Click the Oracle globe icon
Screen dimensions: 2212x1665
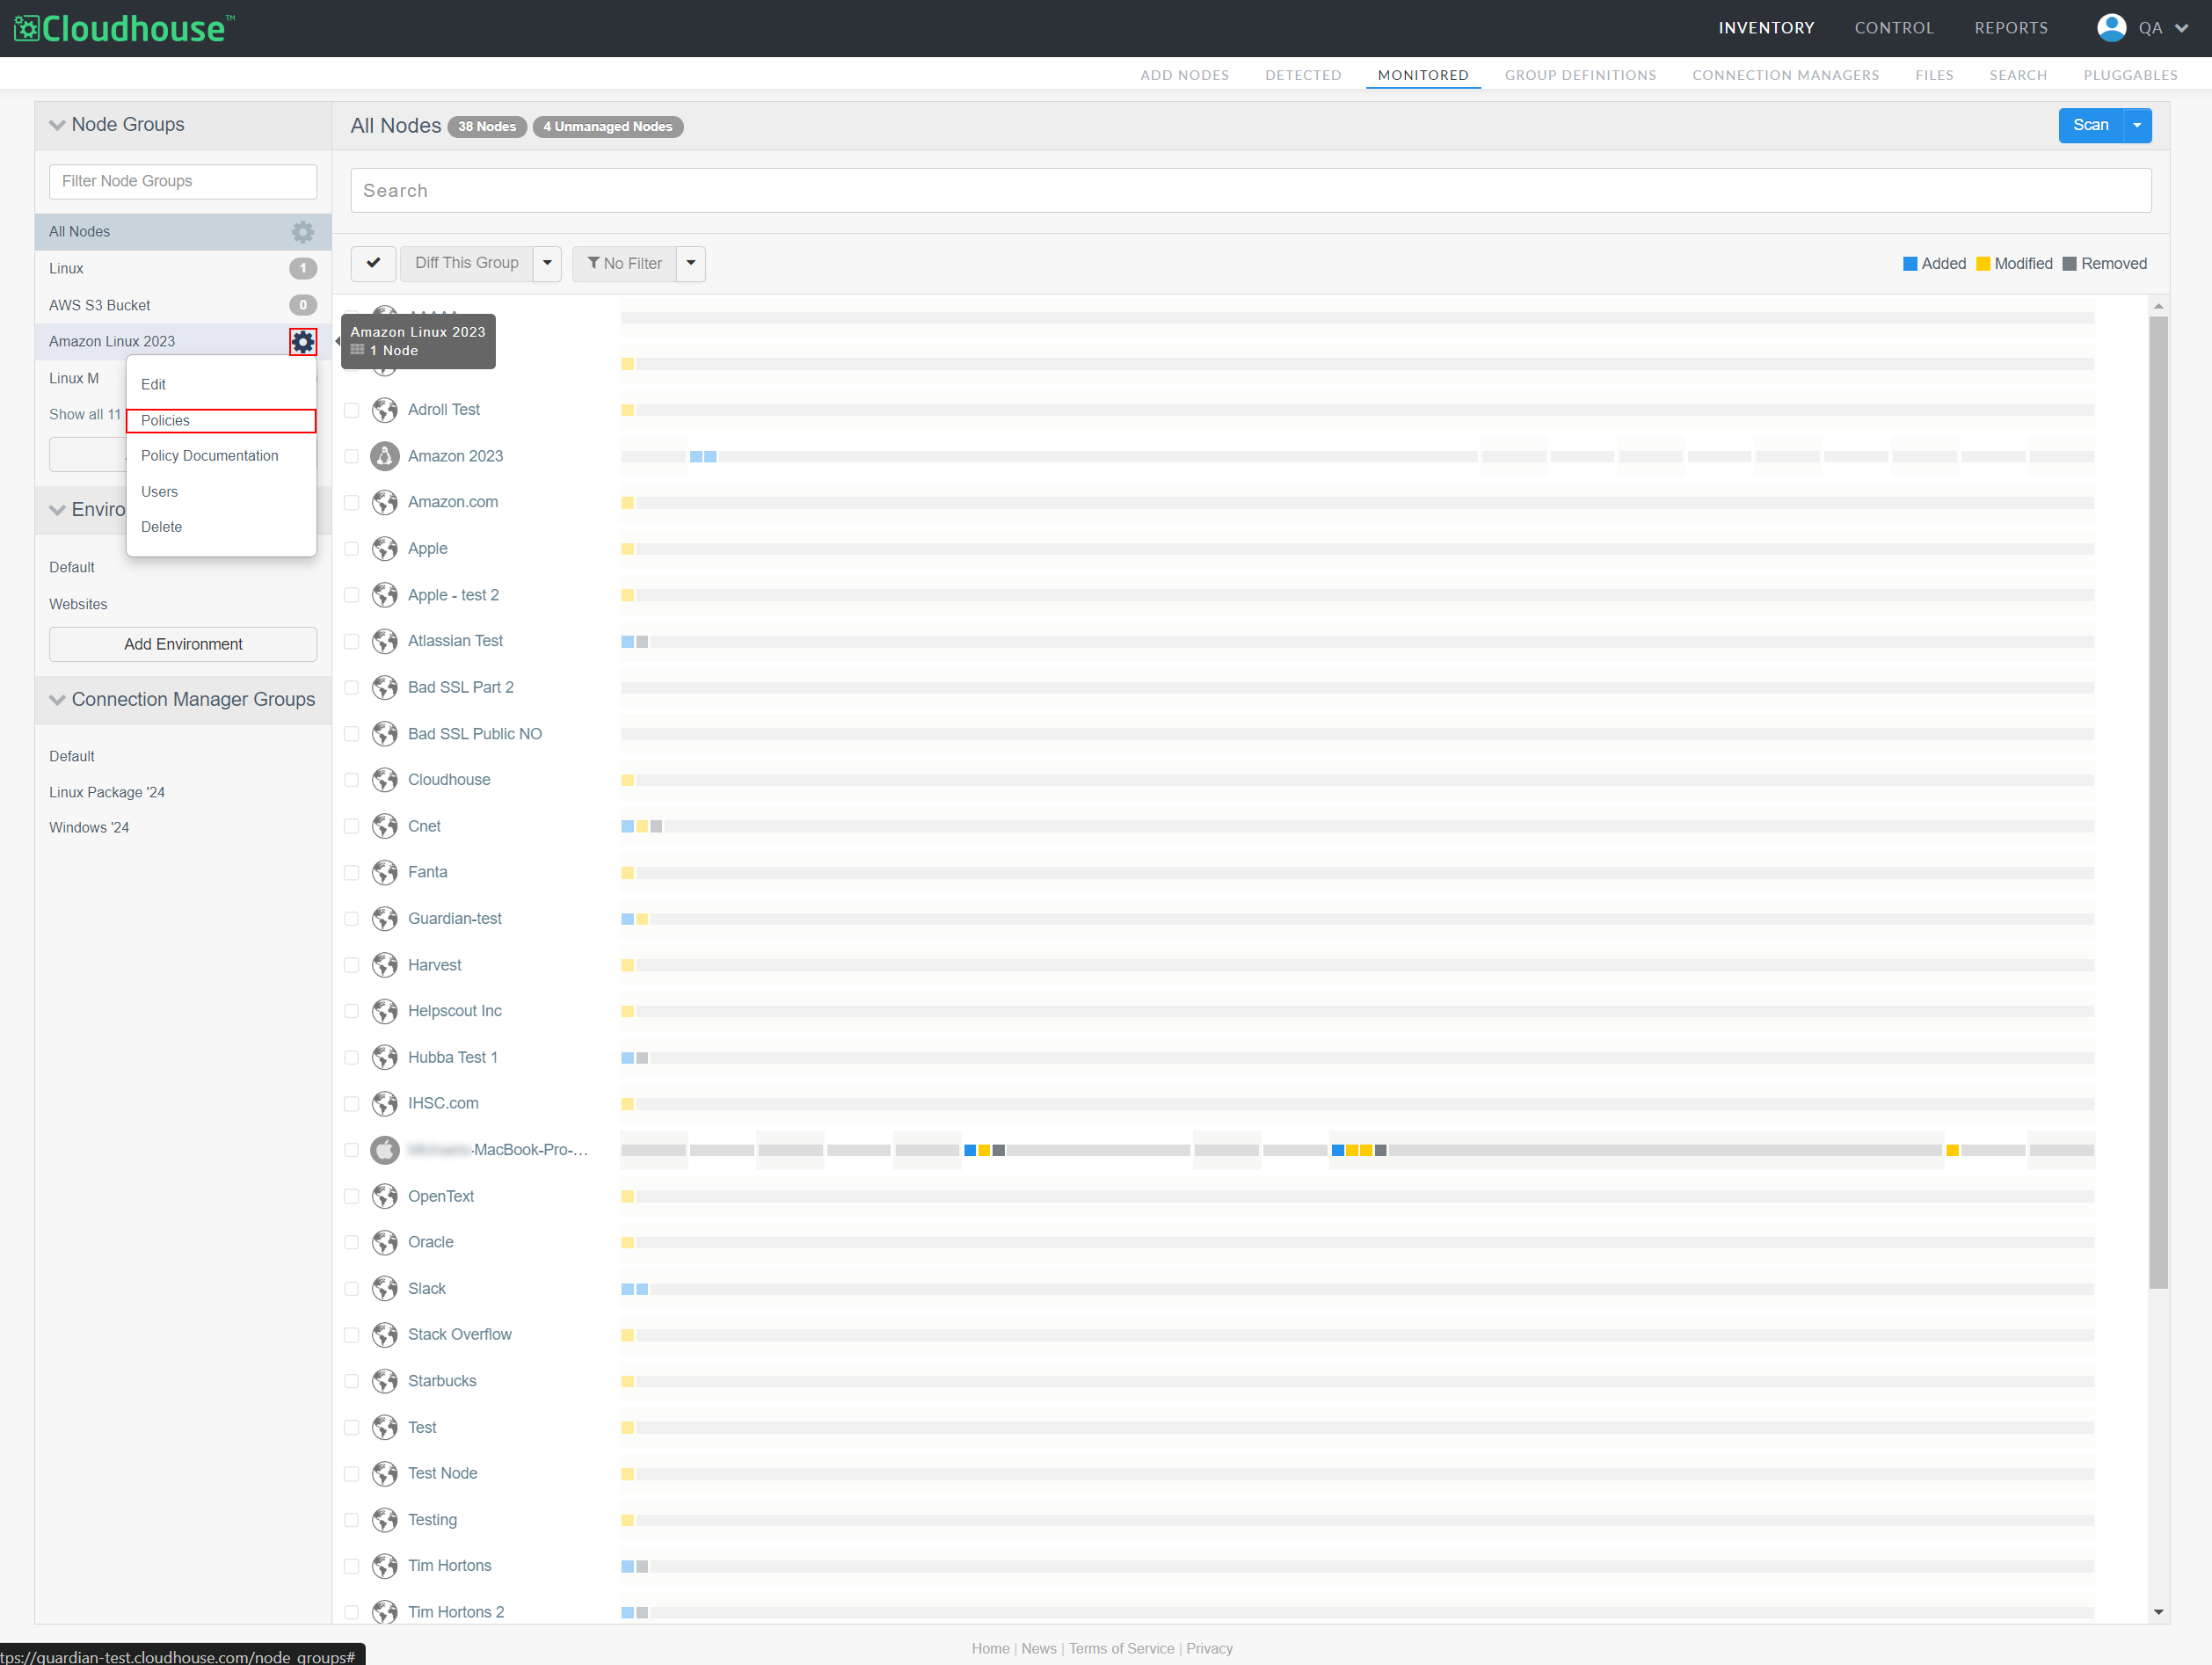click(x=385, y=1242)
